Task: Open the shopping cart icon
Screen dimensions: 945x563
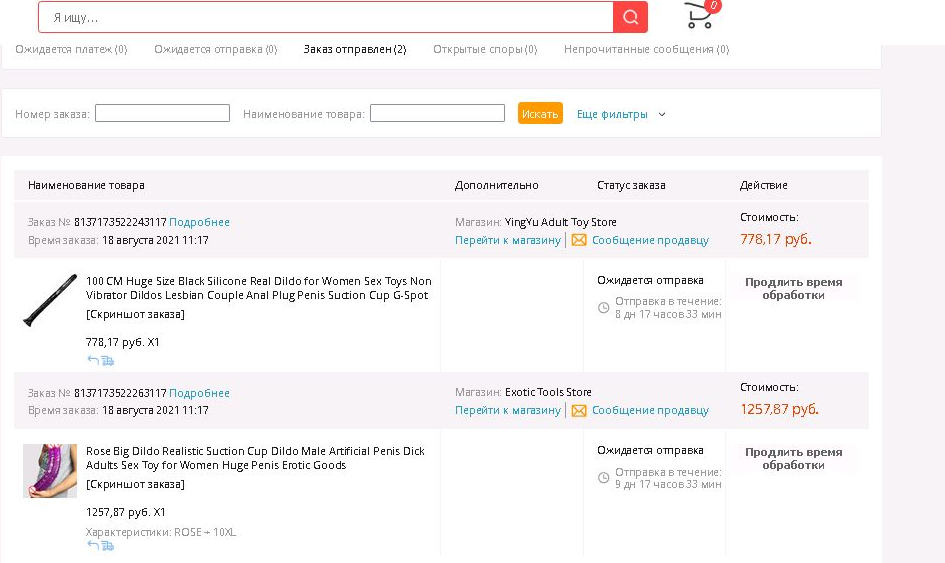Action: [x=700, y=15]
